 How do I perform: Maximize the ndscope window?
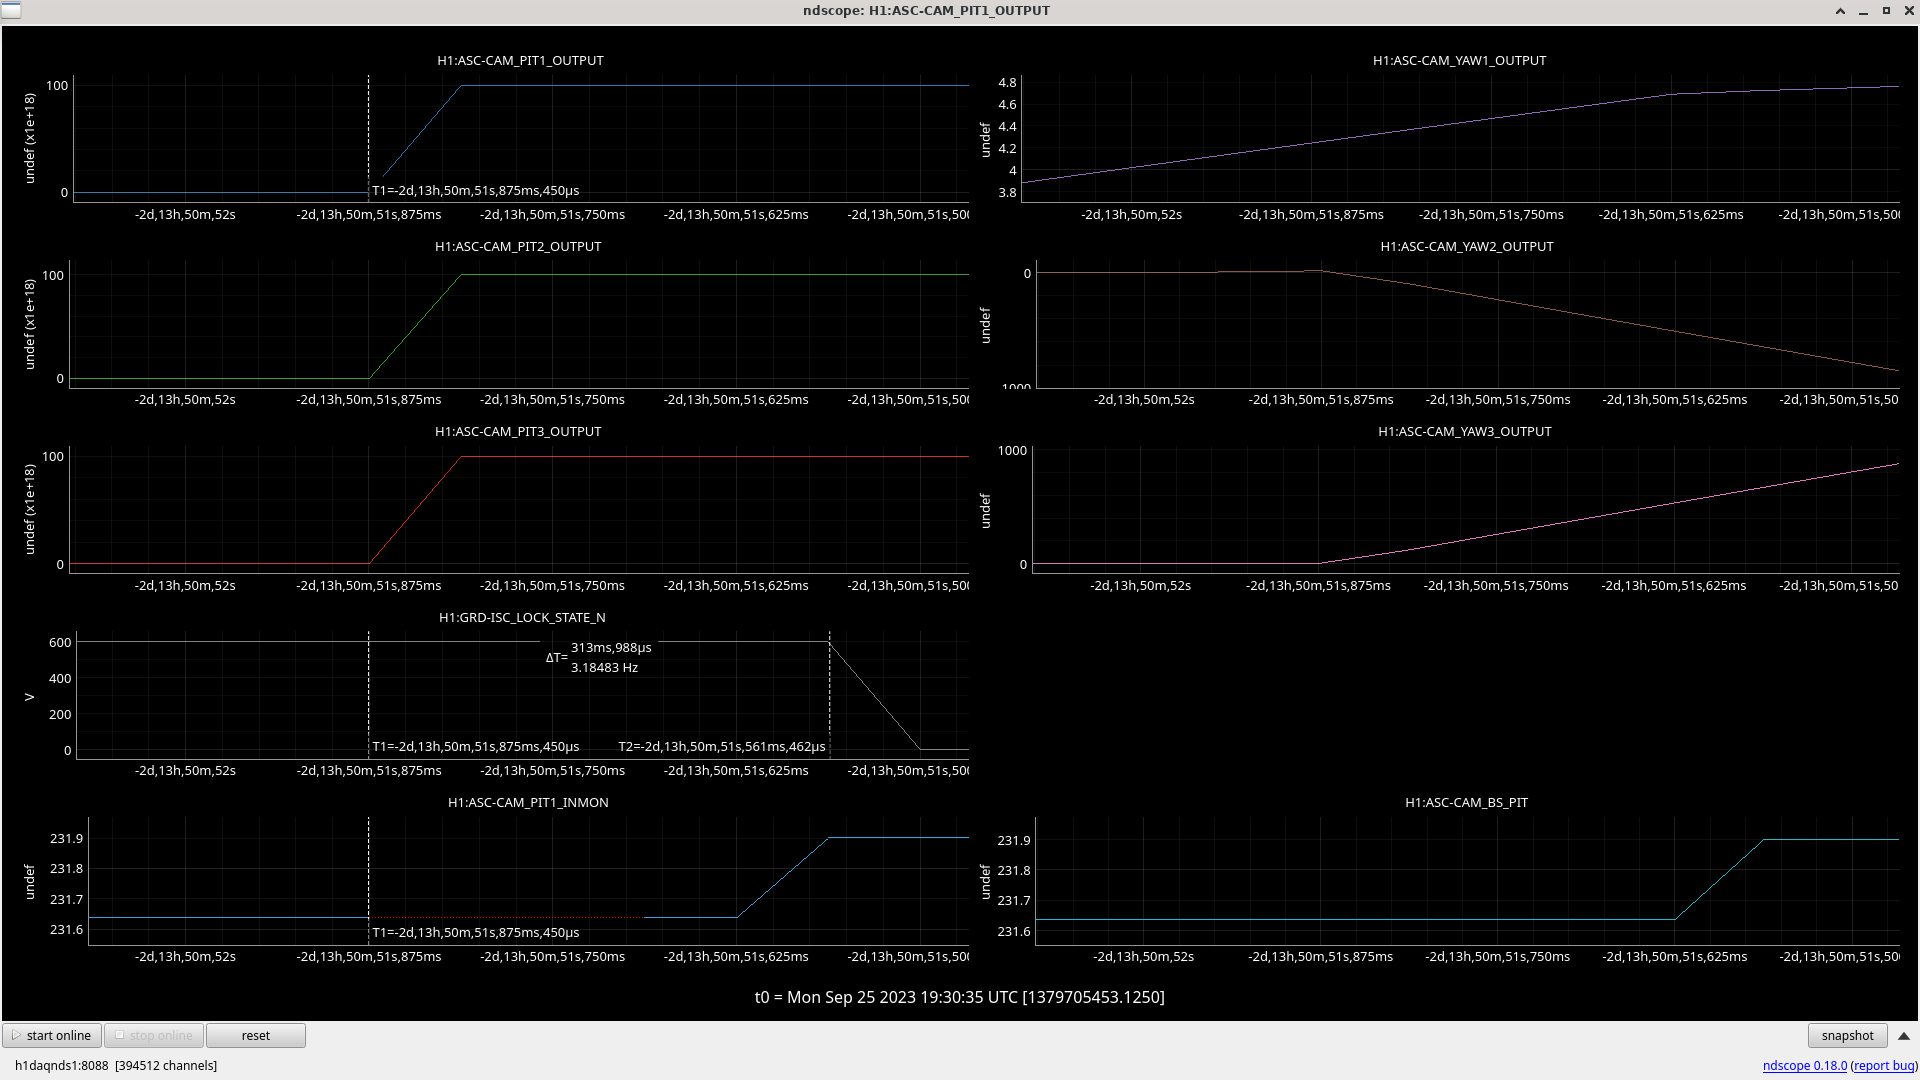point(1886,11)
